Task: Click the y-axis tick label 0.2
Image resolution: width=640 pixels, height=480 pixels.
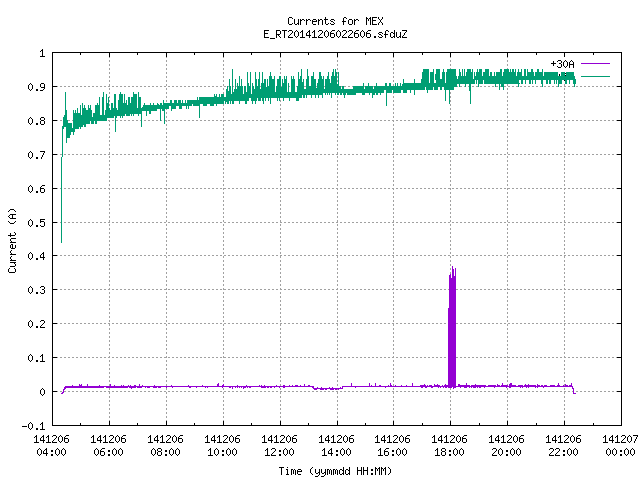Action: tap(36, 324)
